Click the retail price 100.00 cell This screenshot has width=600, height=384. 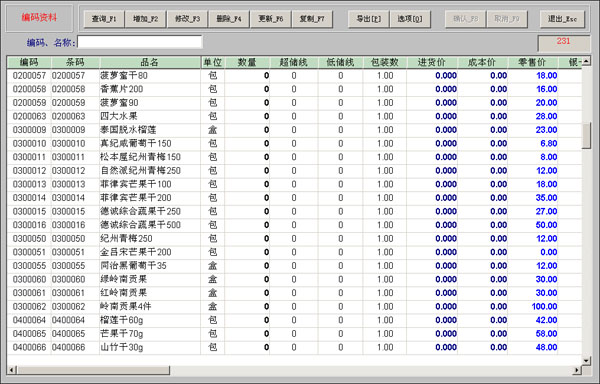[533, 306]
